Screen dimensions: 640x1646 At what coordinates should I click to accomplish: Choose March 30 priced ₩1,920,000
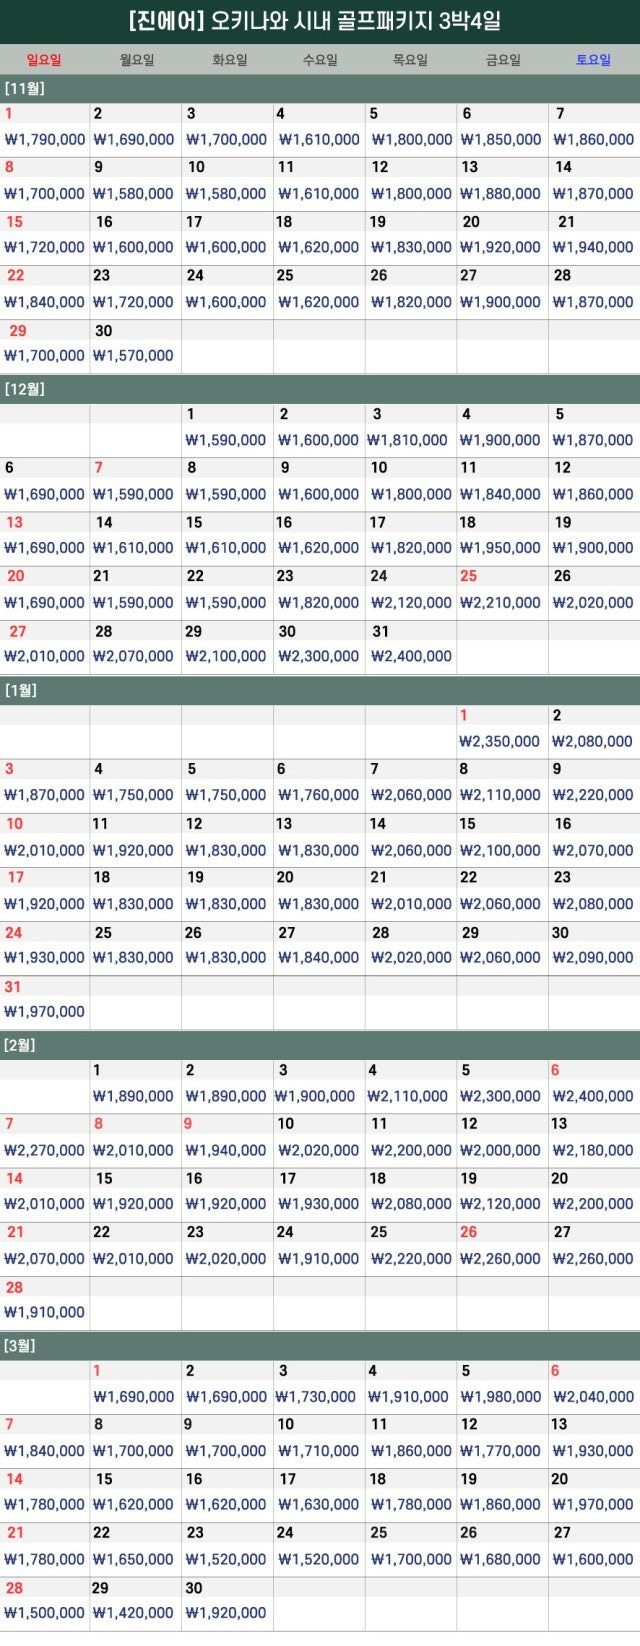[x=227, y=1603]
